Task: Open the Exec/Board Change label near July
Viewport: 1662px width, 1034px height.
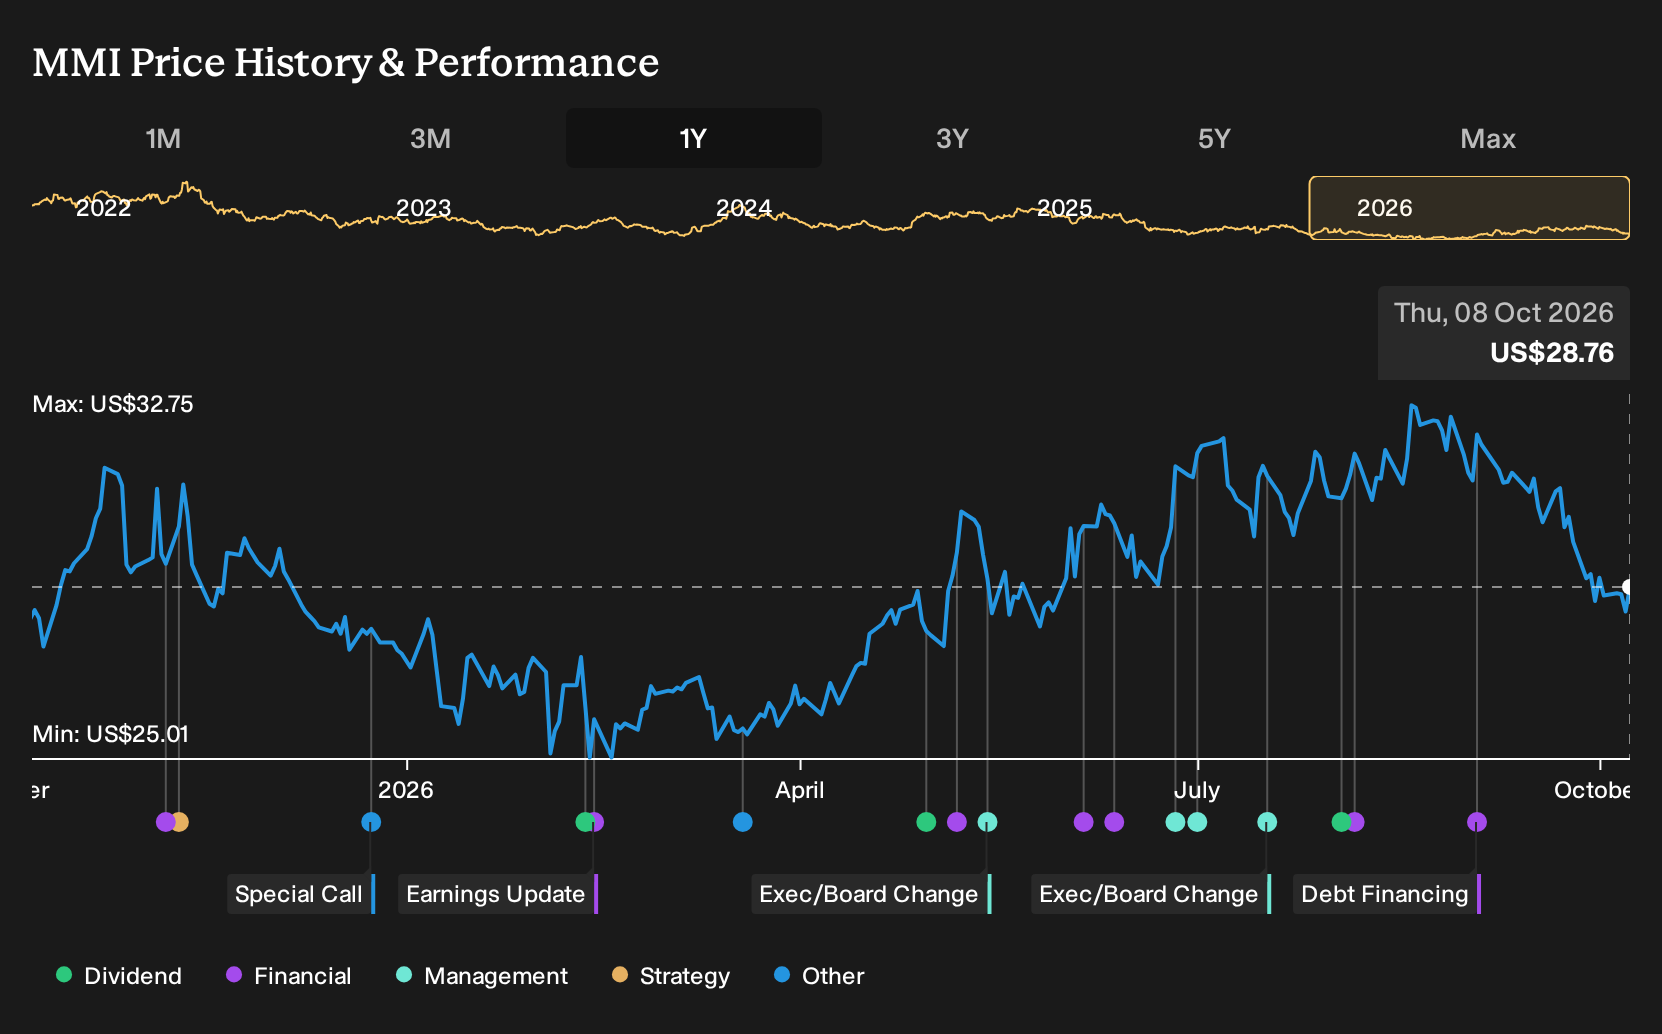Action: tap(1151, 894)
